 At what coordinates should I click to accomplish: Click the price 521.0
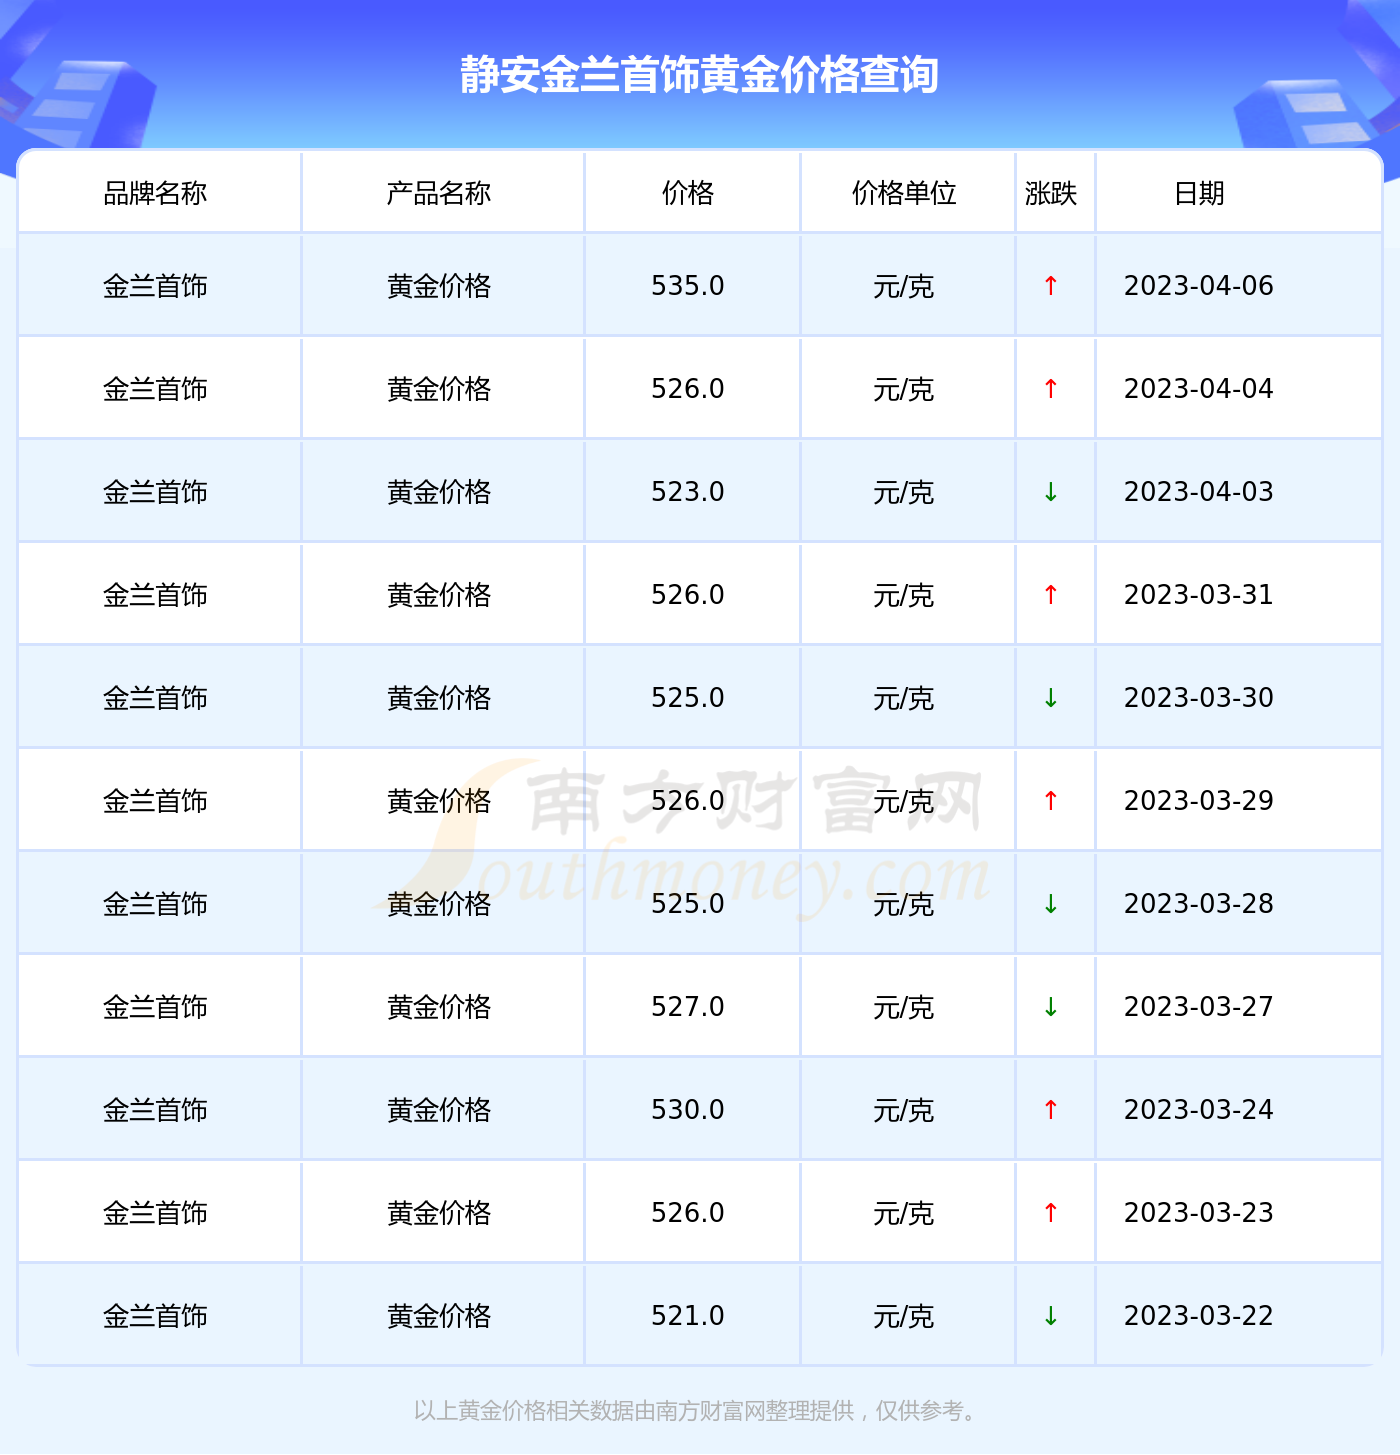pos(688,1316)
